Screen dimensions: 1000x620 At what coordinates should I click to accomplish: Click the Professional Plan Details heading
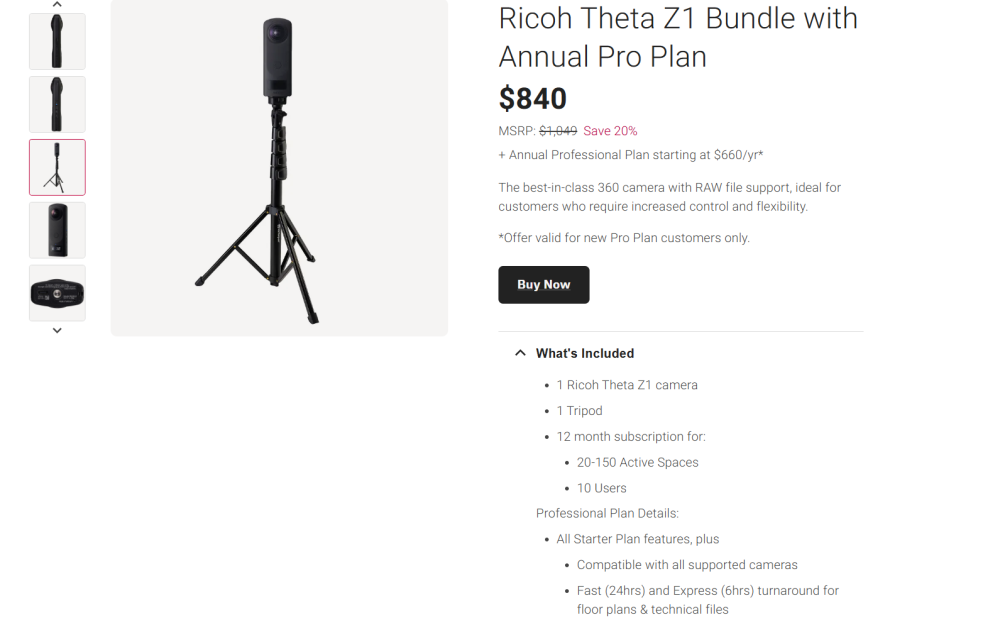click(607, 514)
